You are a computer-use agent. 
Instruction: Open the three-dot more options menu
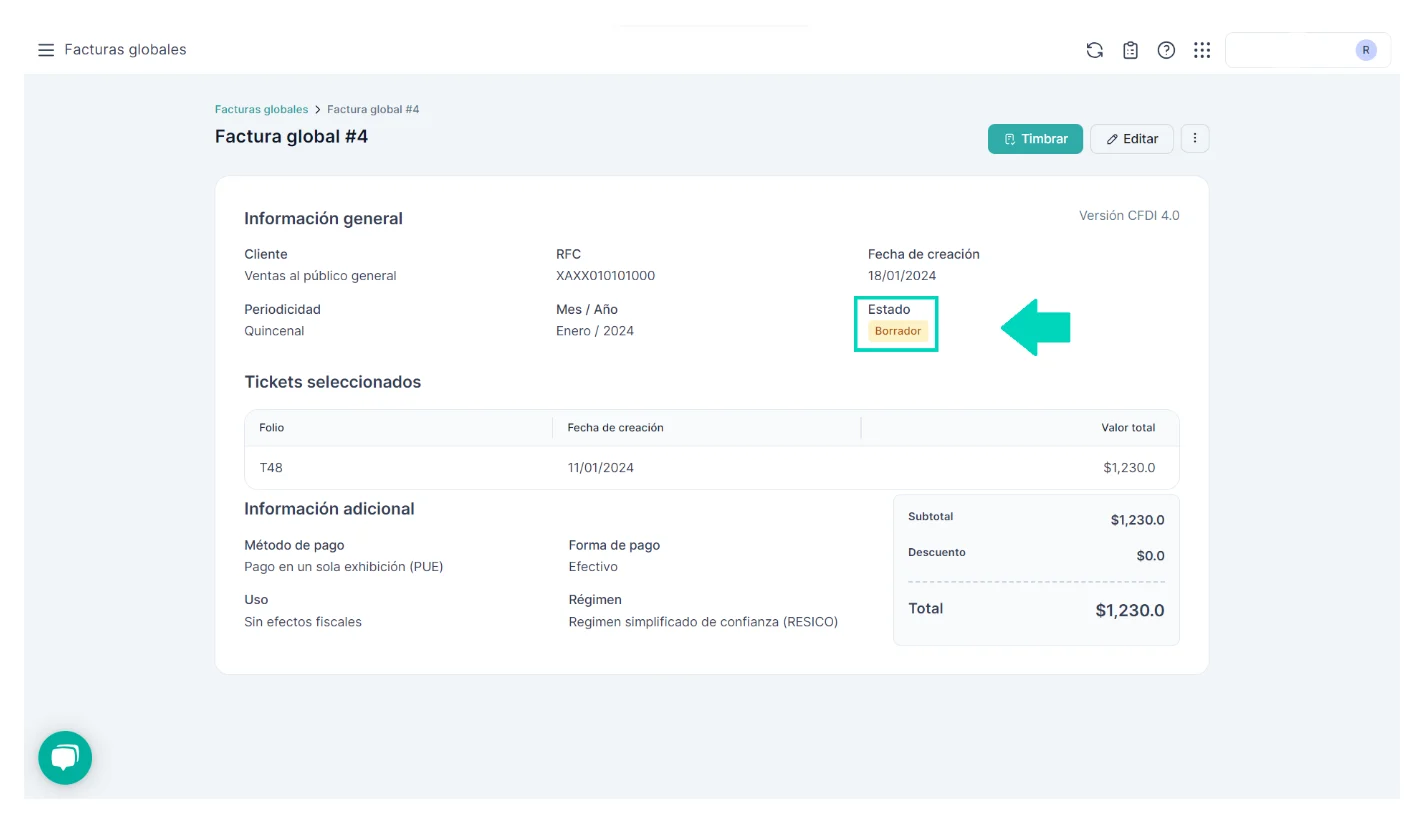1195,139
